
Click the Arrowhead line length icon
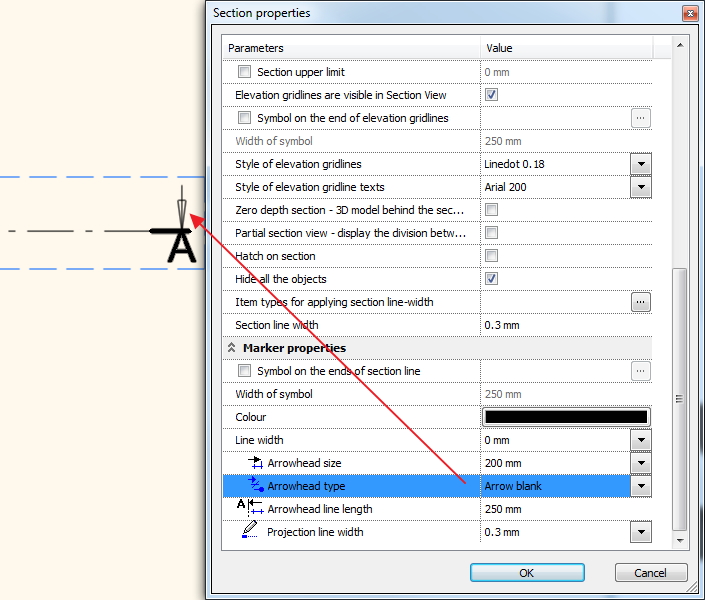click(250, 507)
